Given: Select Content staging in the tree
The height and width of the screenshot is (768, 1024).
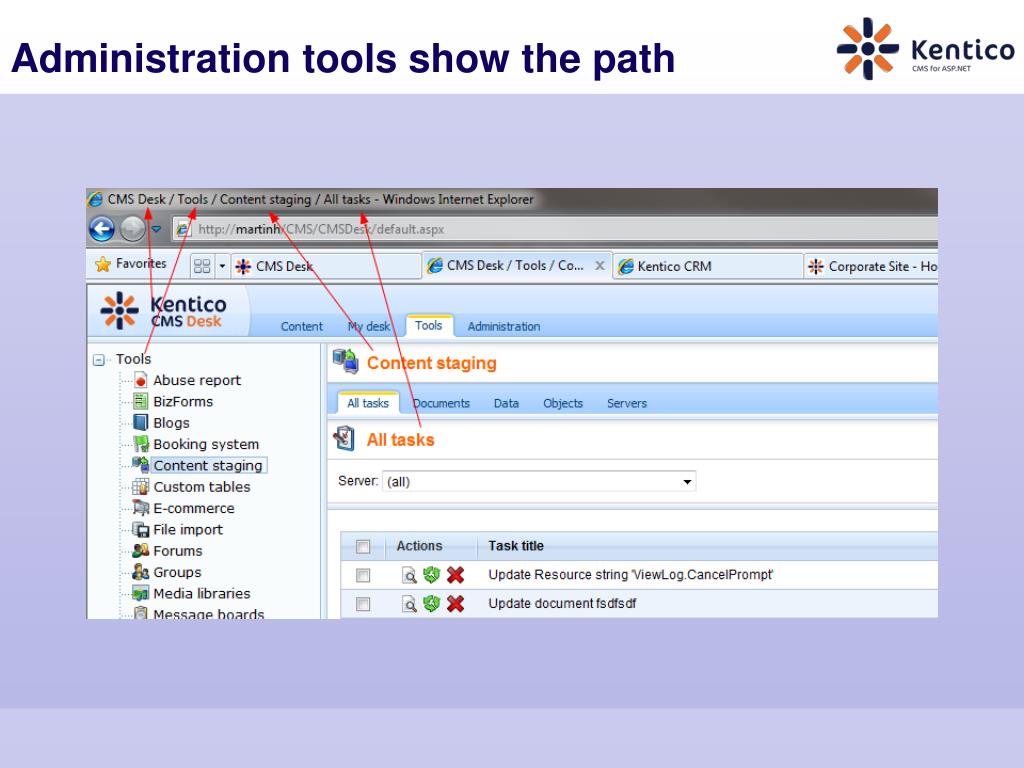Looking at the screenshot, I should tap(208, 465).
